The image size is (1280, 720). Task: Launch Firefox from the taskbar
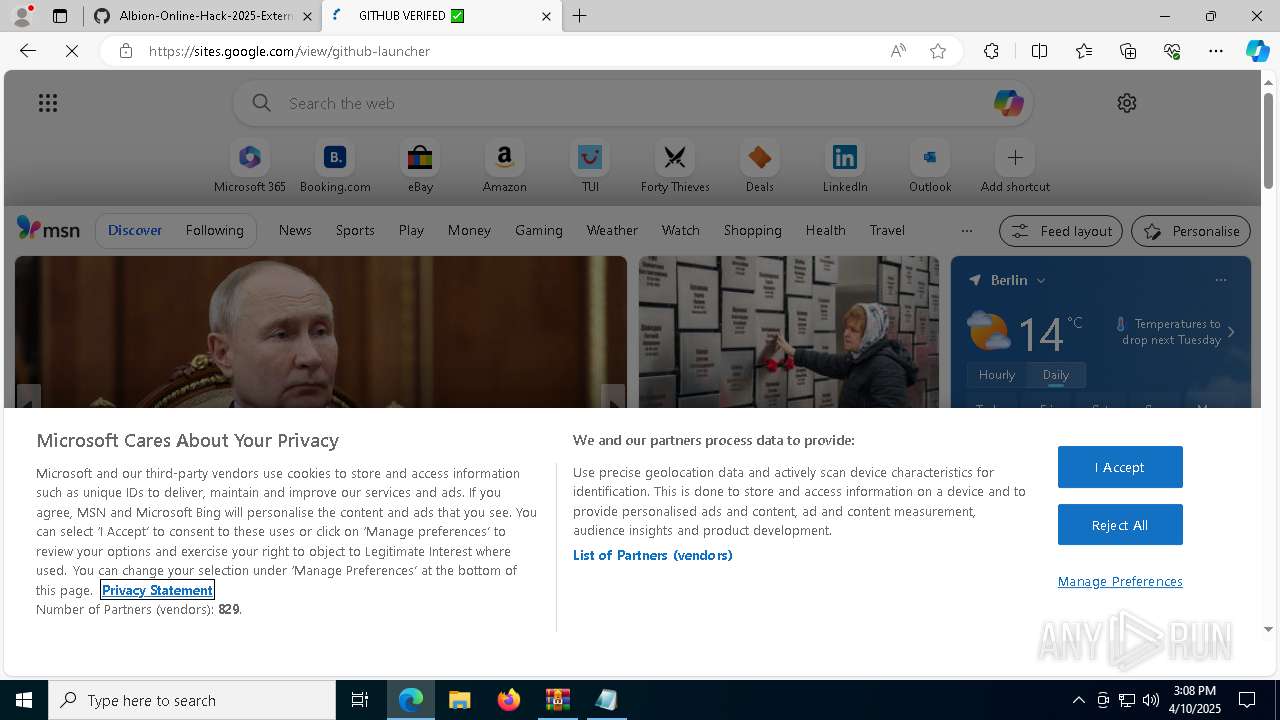coord(509,700)
